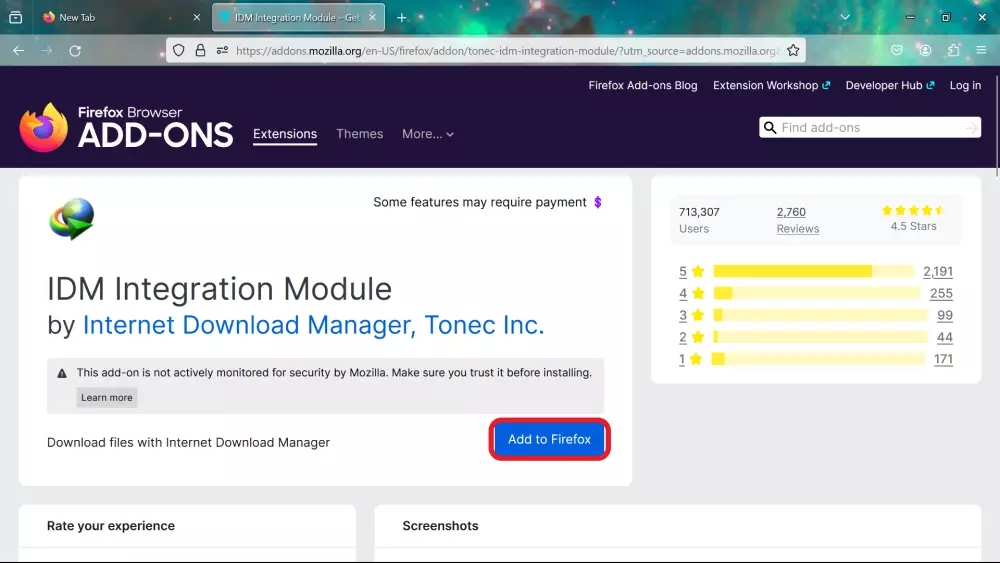1000x563 pixels.
Task: Open the Extension Workshop link
Action: (772, 85)
